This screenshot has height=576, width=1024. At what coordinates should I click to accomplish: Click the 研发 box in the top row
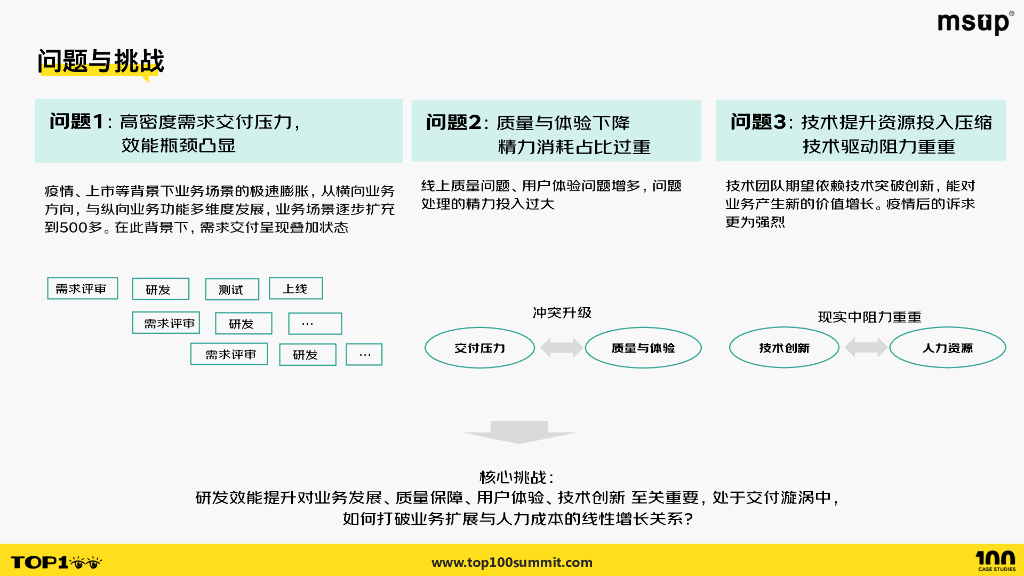click(160, 288)
